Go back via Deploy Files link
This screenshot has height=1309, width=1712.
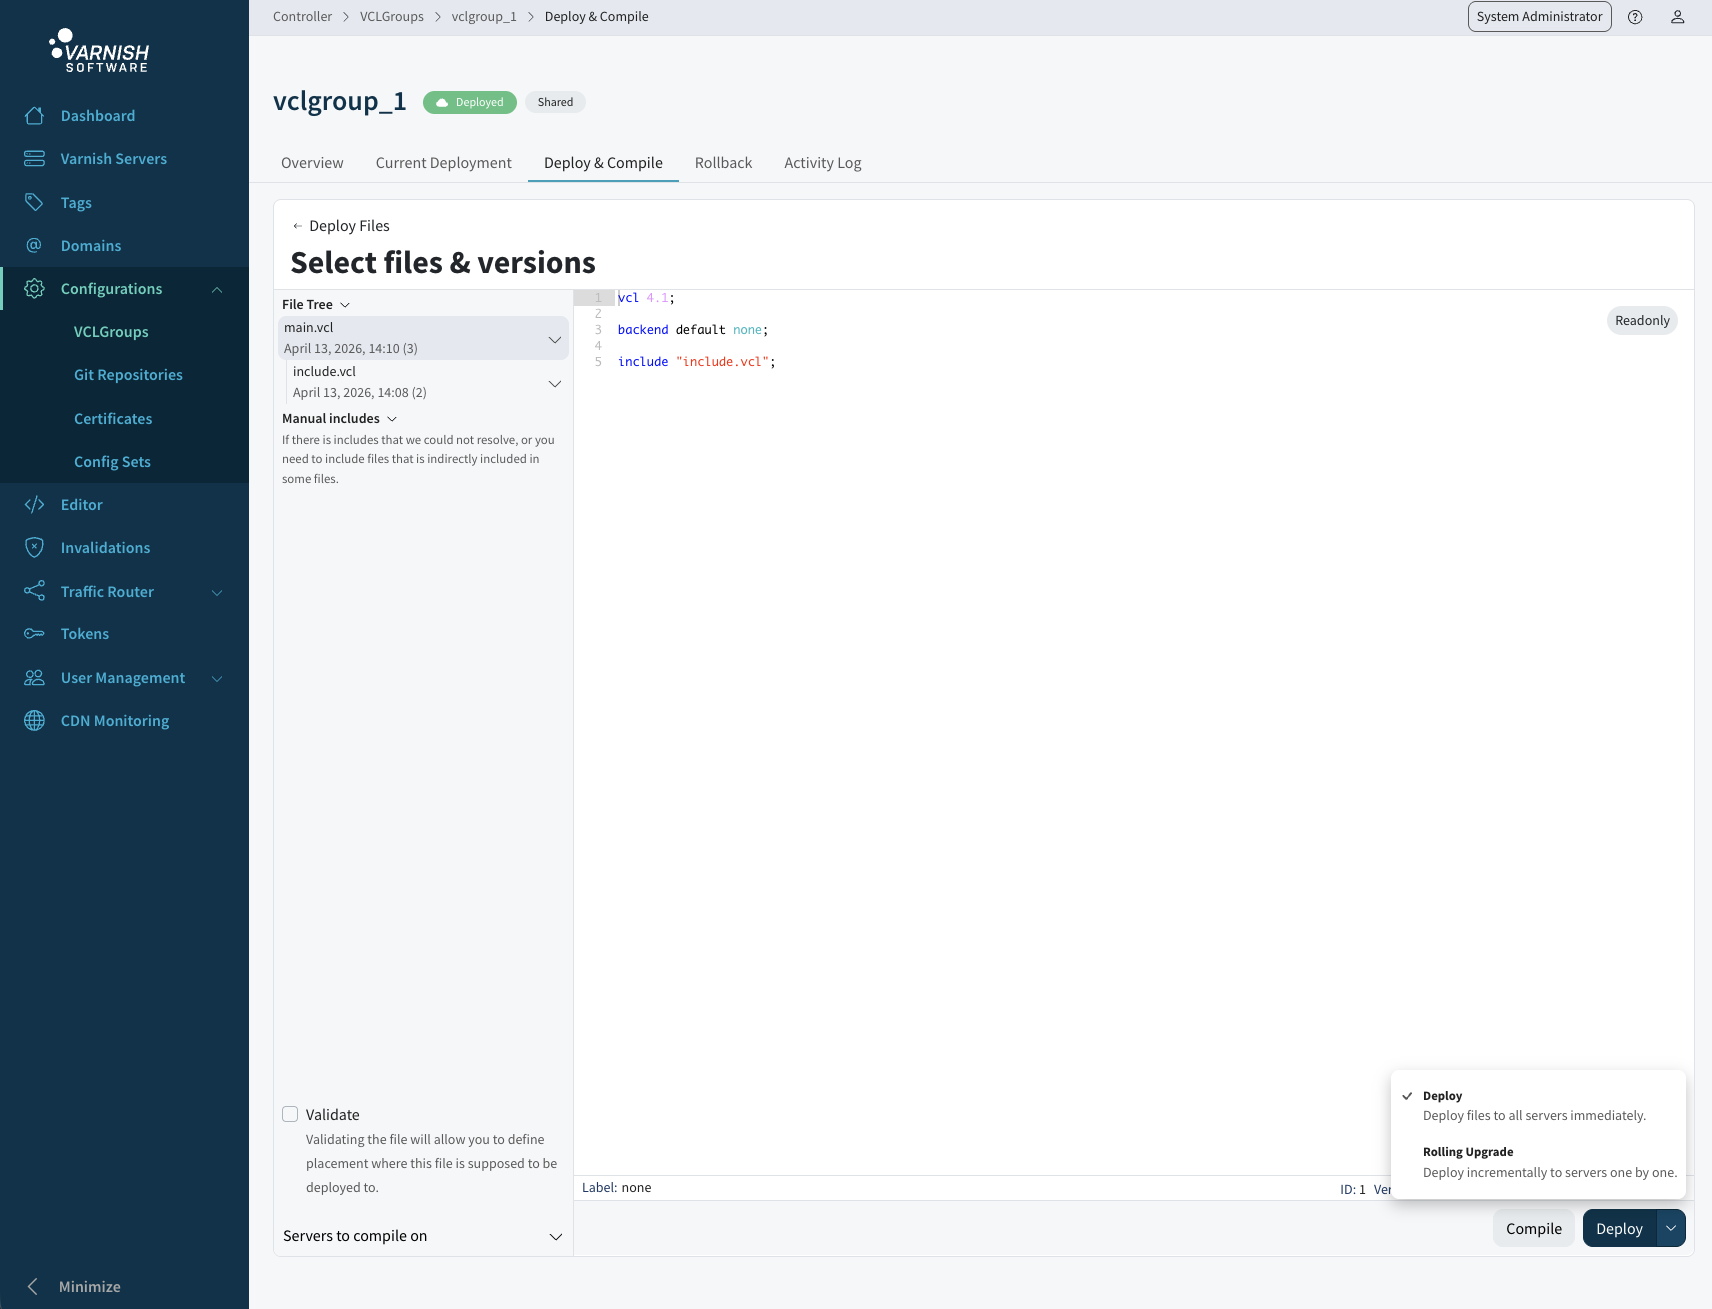click(x=341, y=225)
